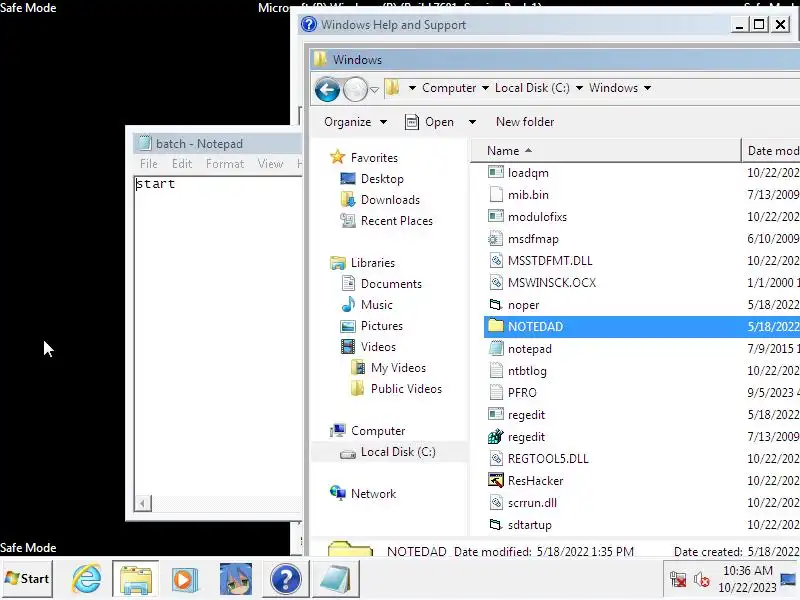Open the Format menu in Notepad
Image resolution: width=800 pixels, height=600 pixels.
pyautogui.click(x=225, y=164)
